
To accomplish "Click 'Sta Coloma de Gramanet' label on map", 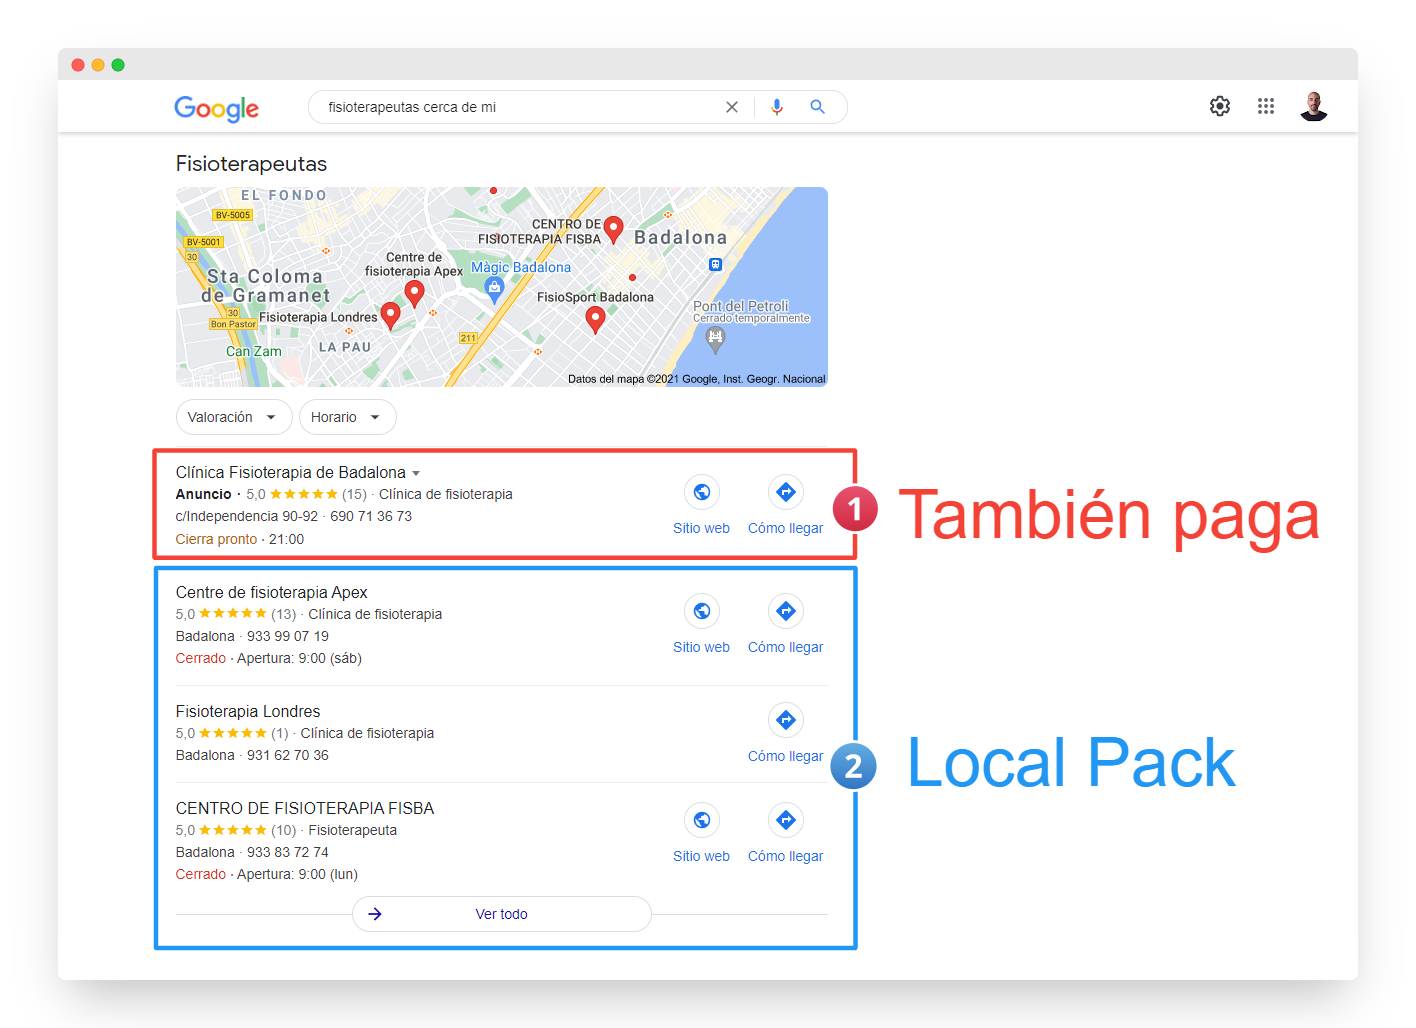I will pyautogui.click(x=266, y=286).
